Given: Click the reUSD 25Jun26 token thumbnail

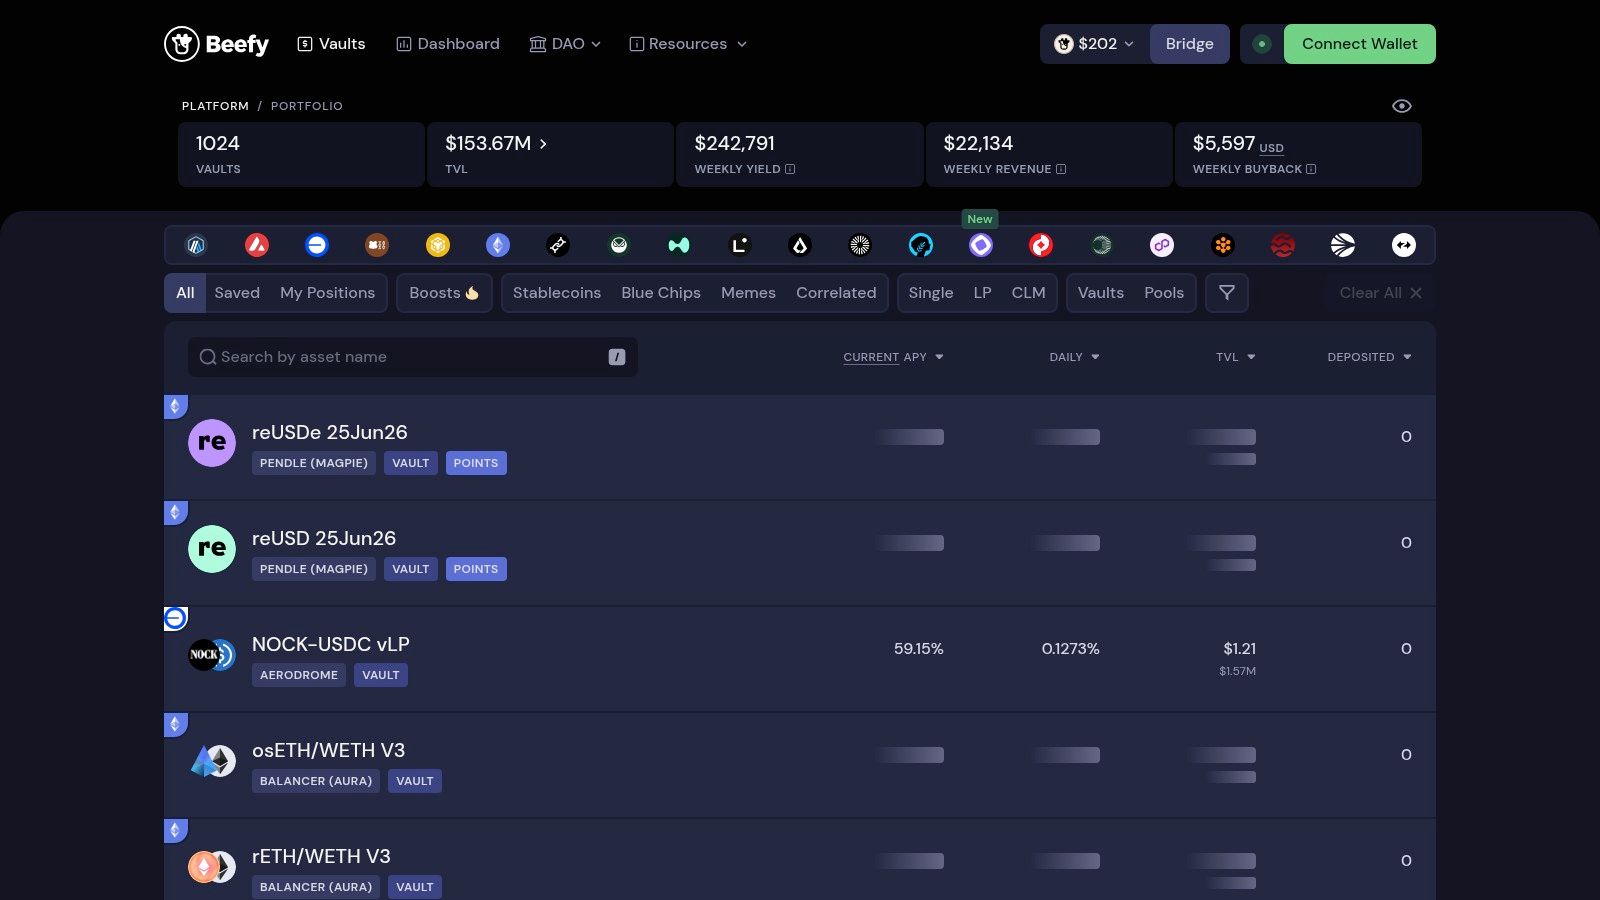Looking at the screenshot, I should pos(212,548).
